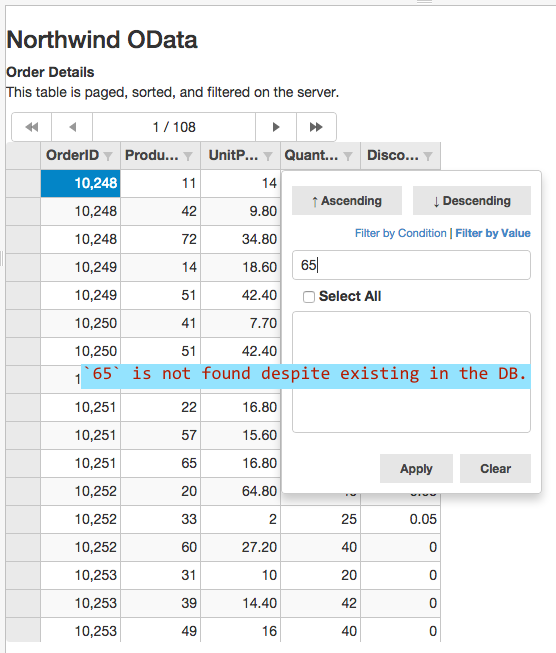Click the Apply filter button

click(416, 469)
